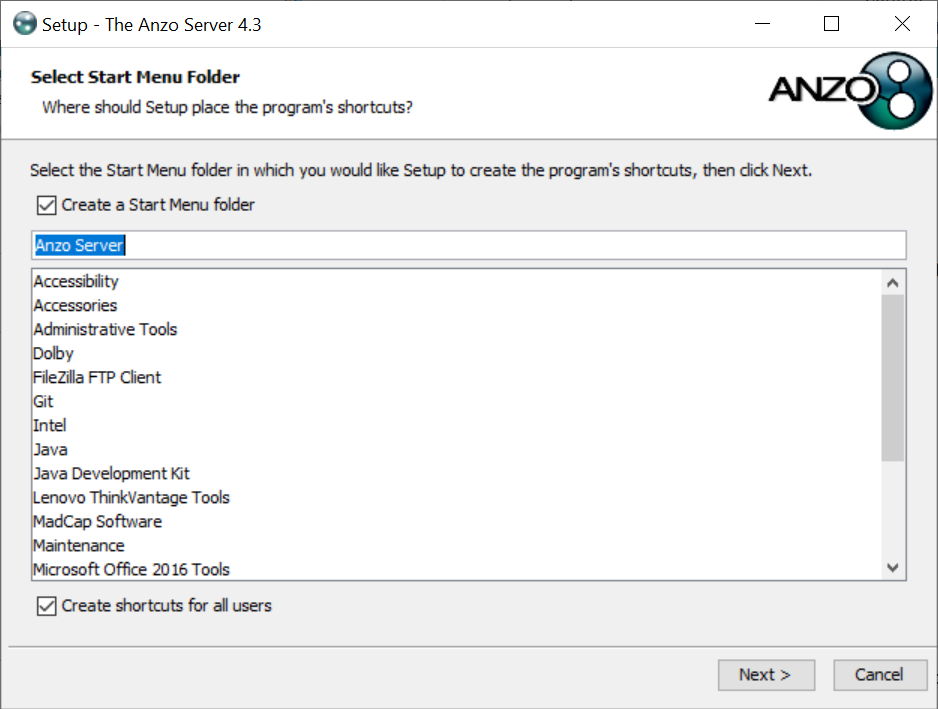Image resolution: width=938 pixels, height=709 pixels.
Task: Select the Dolby folder
Action: tap(53, 353)
